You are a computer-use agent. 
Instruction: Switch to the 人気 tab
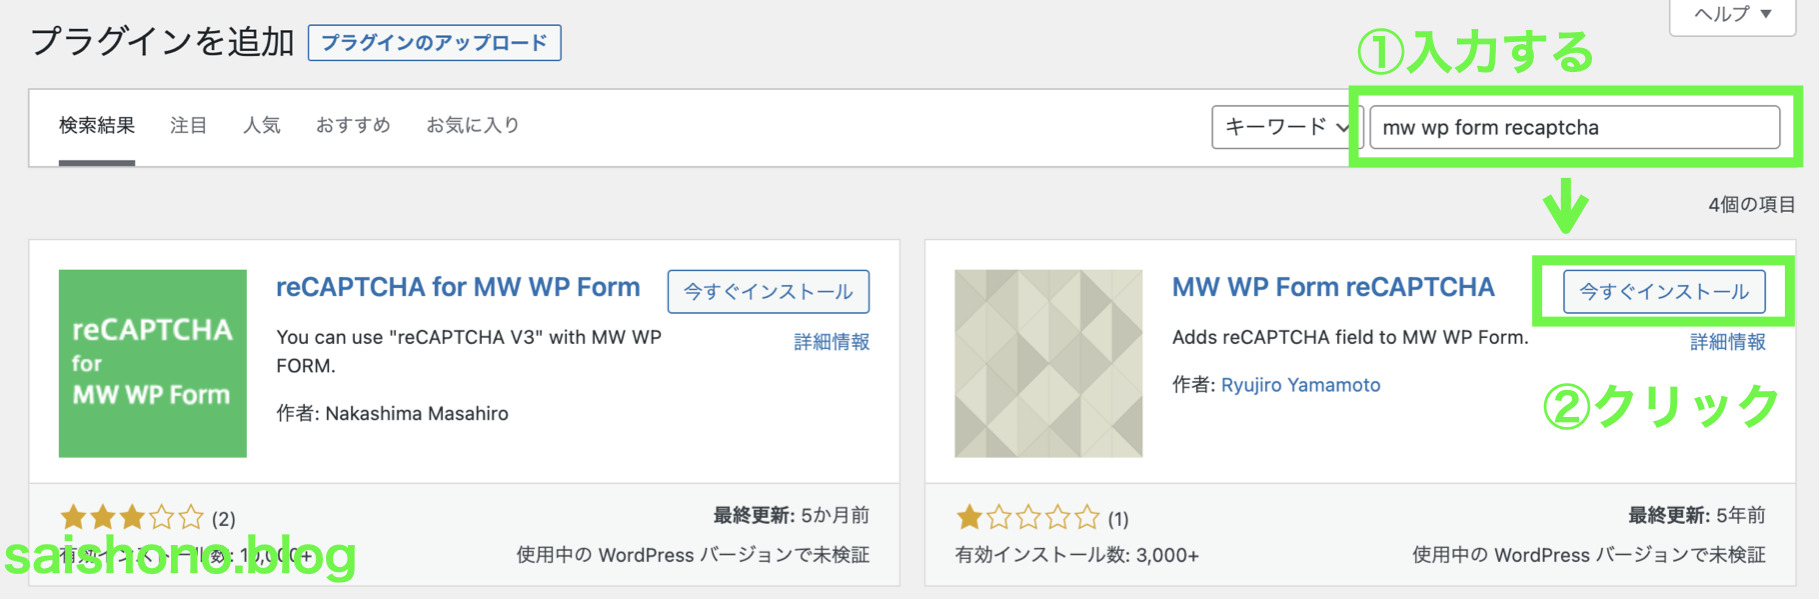(x=261, y=124)
